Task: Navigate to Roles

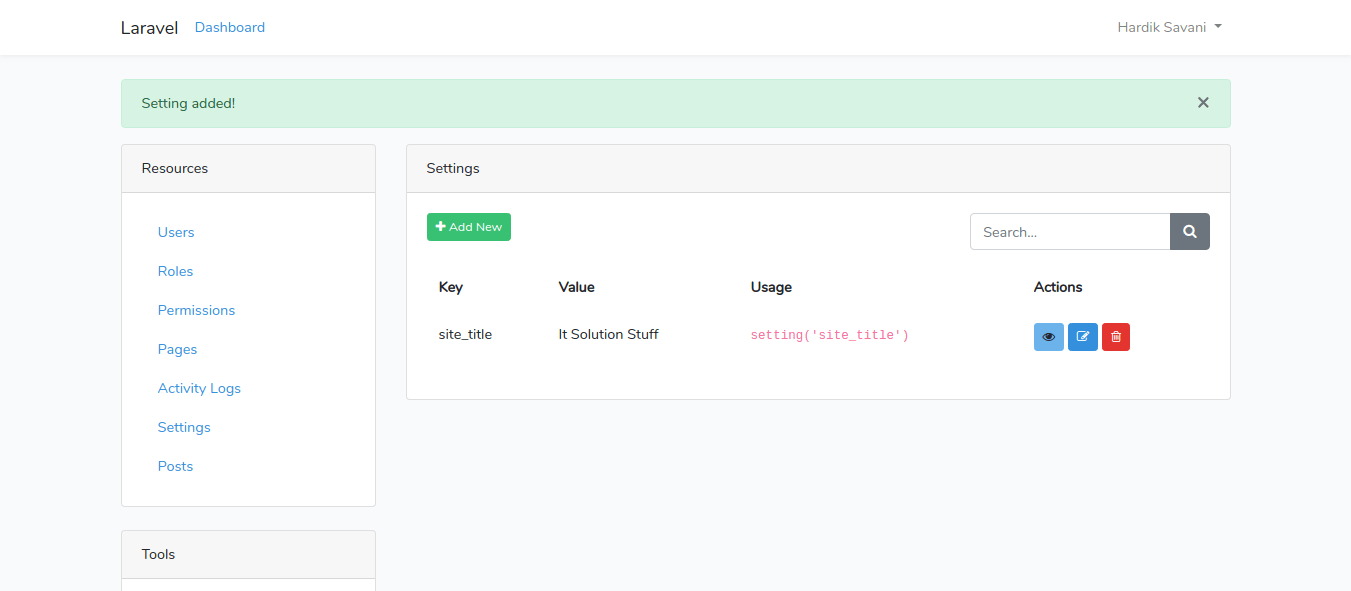Action: [175, 271]
